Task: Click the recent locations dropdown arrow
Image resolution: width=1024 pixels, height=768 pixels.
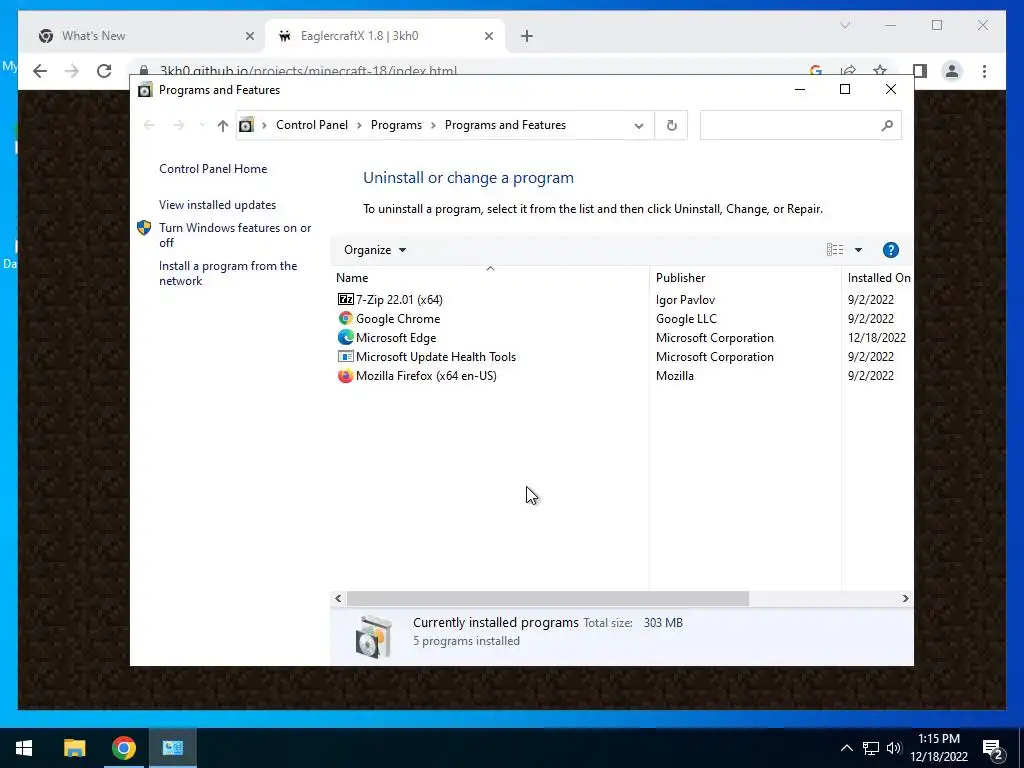Action: tap(202, 125)
